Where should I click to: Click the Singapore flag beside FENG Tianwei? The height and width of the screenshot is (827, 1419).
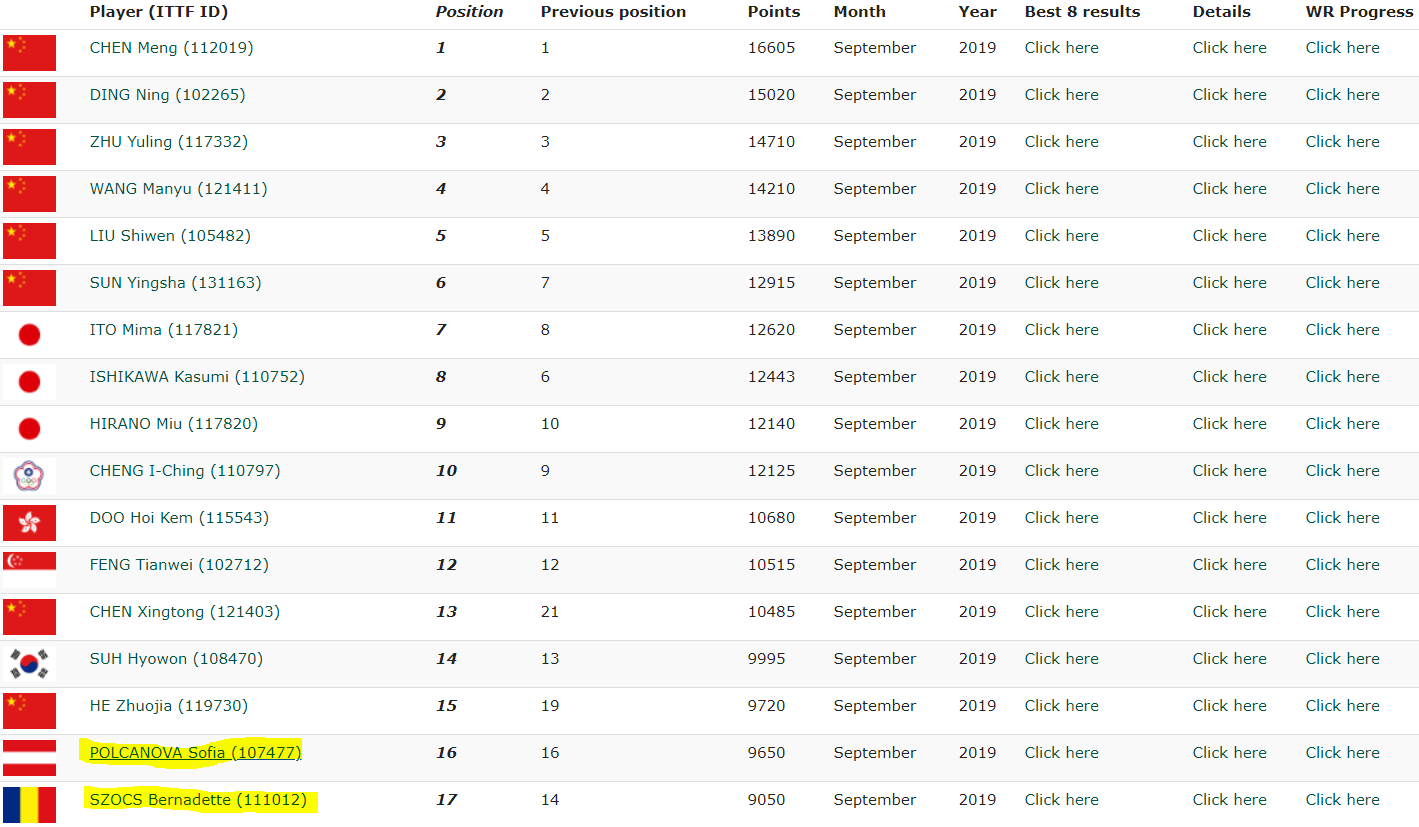[29, 570]
